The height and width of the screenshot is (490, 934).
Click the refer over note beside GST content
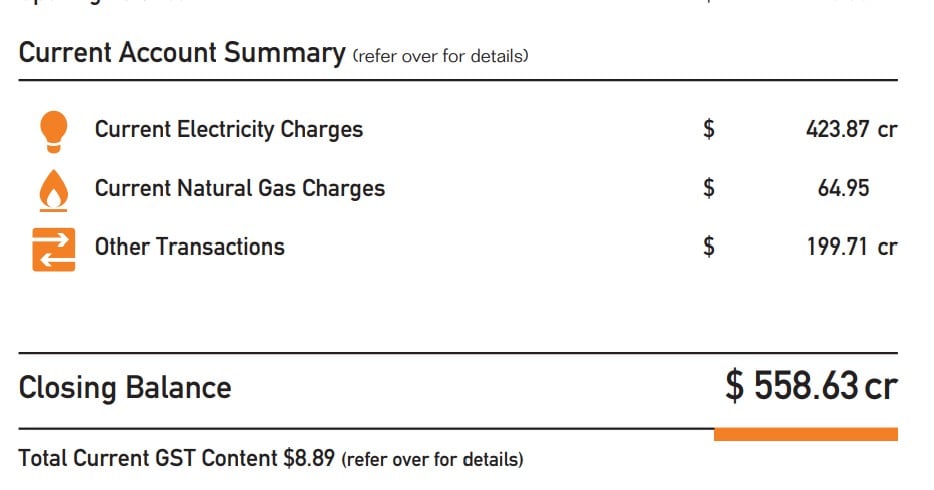pyautogui.click(x=432, y=460)
